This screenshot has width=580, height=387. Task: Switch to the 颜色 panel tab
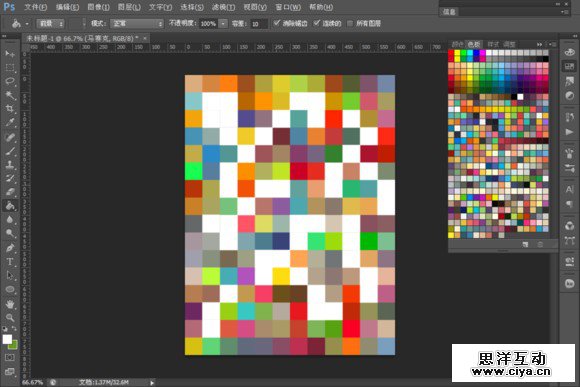457,44
